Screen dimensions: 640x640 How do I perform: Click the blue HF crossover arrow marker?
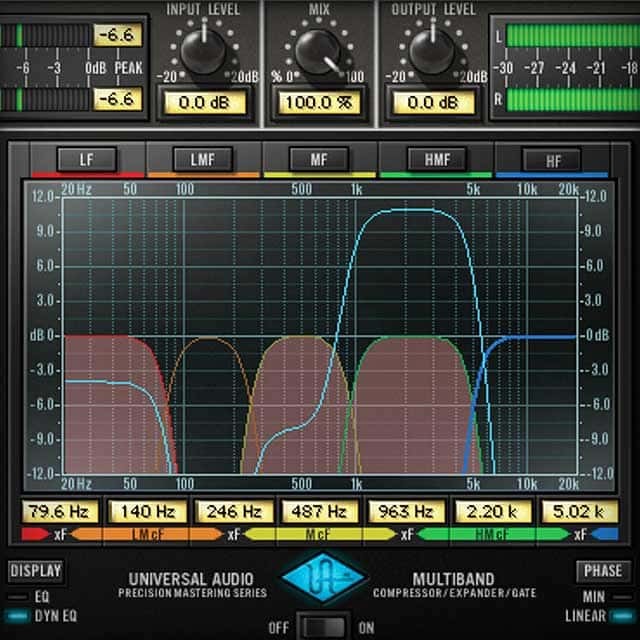click(605, 535)
